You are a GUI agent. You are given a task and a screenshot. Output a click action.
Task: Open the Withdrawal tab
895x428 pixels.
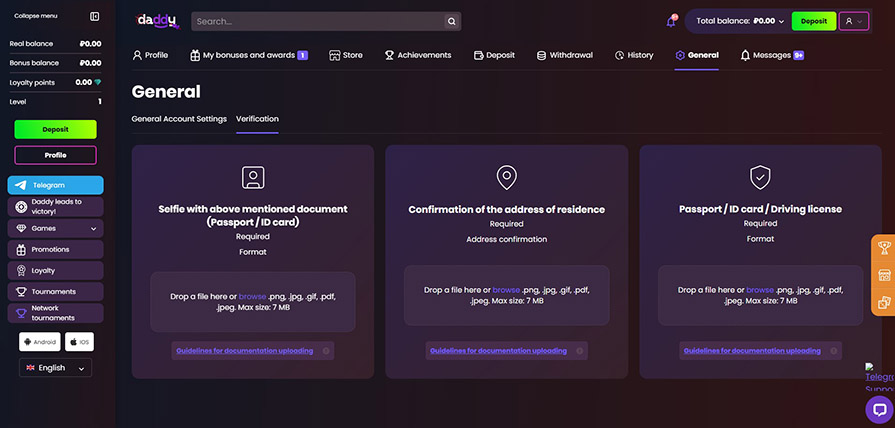click(564, 55)
